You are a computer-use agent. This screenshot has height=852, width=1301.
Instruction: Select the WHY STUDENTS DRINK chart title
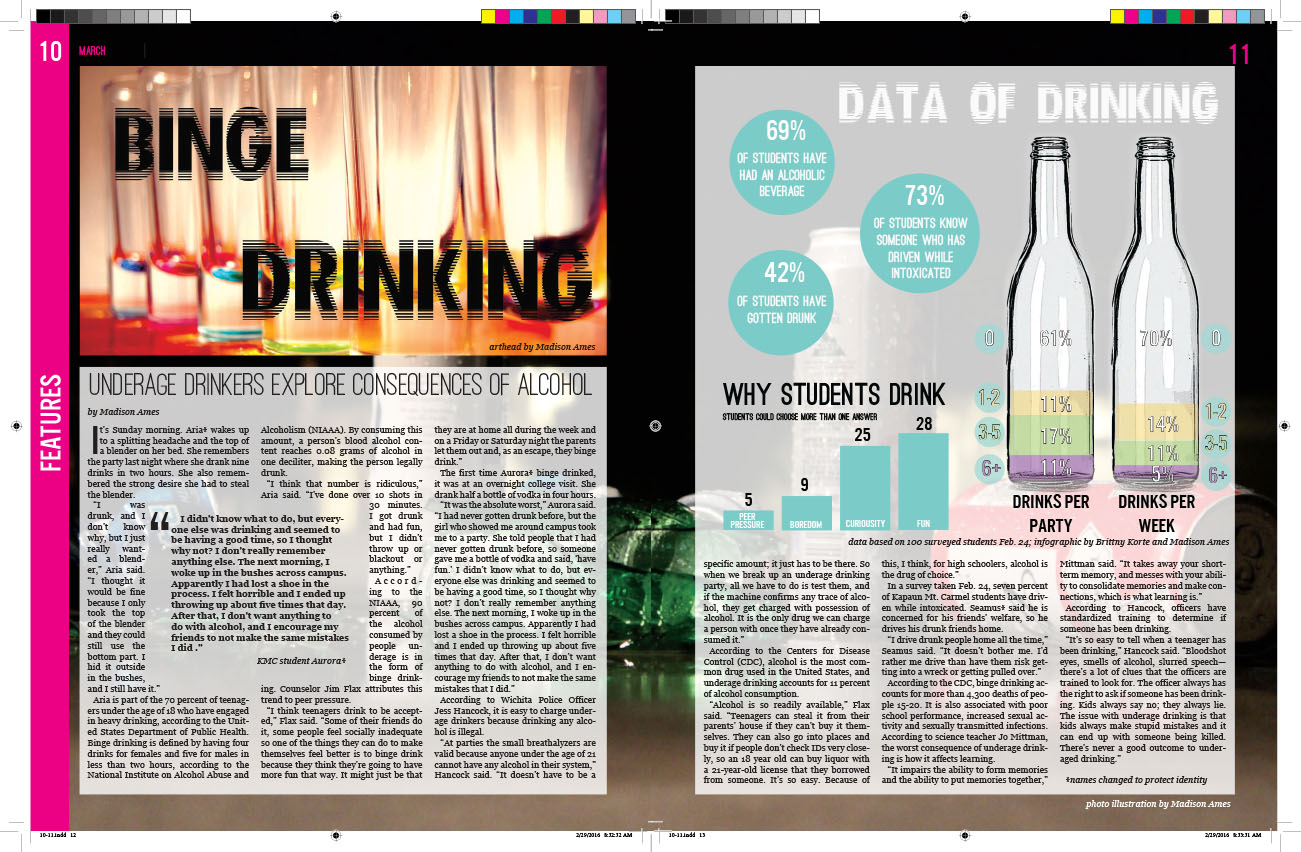click(x=832, y=392)
